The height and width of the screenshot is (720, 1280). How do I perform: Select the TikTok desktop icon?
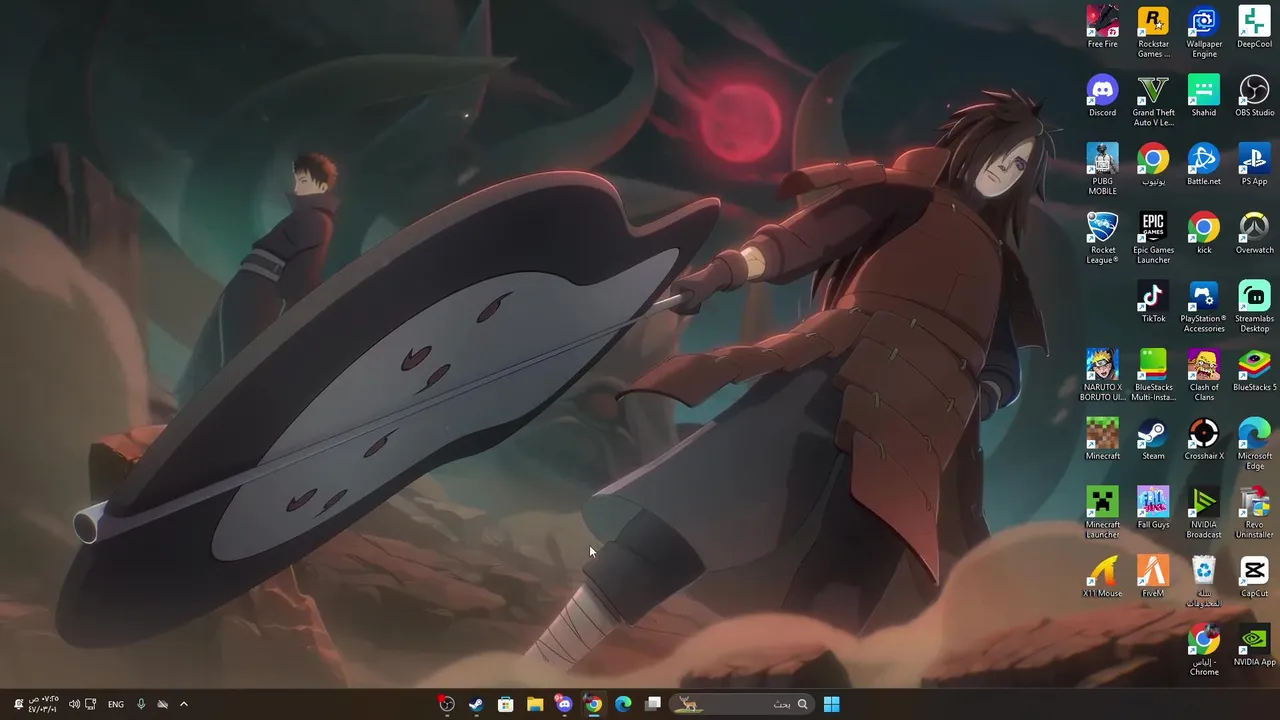(1153, 303)
